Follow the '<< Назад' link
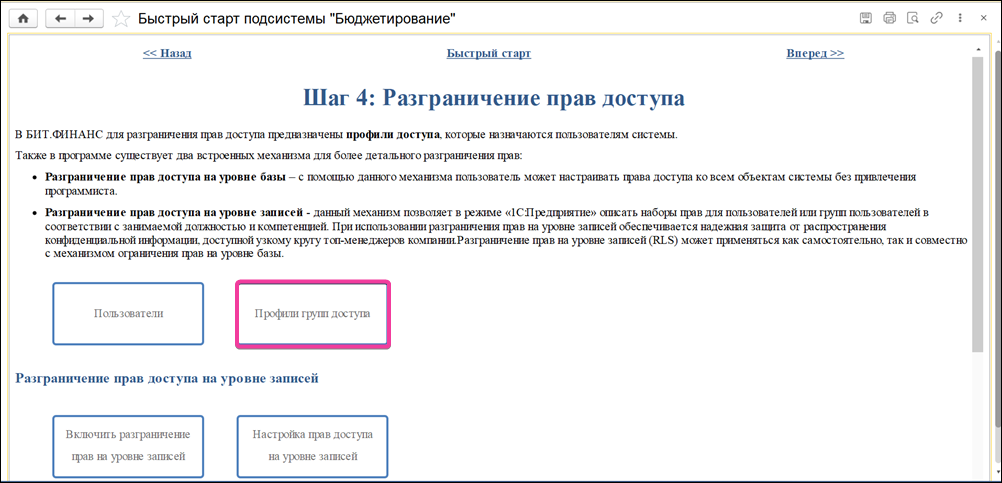Viewport: 1002px width, 483px height. pos(167,54)
